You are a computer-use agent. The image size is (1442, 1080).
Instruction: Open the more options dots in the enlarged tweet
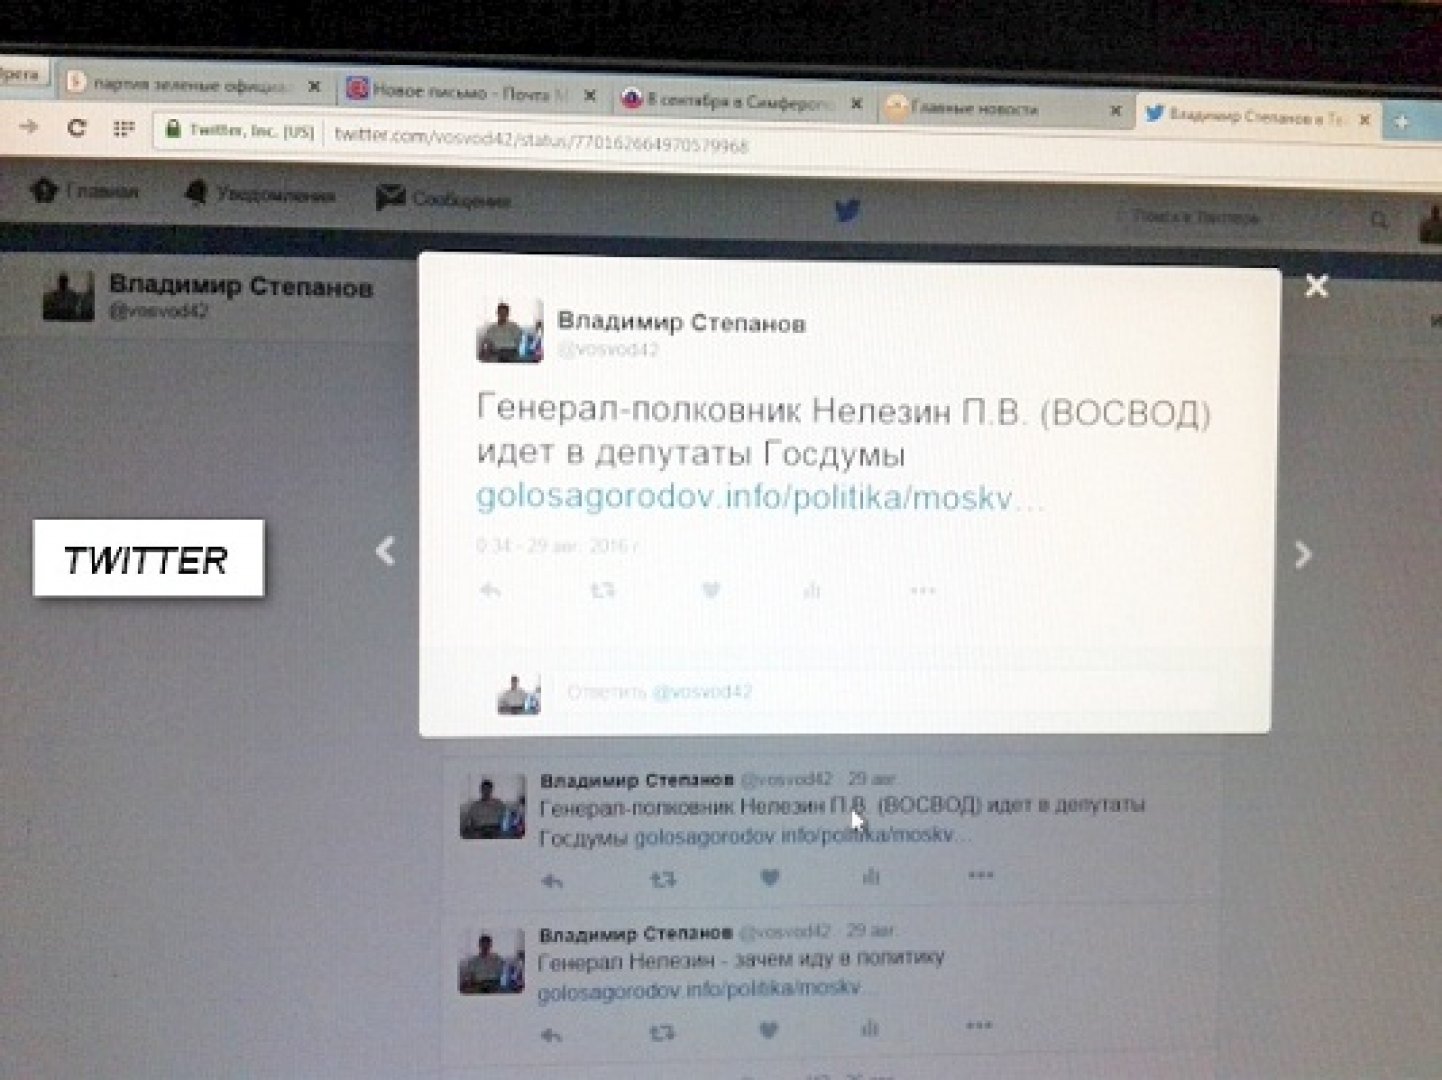tap(922, 590)
